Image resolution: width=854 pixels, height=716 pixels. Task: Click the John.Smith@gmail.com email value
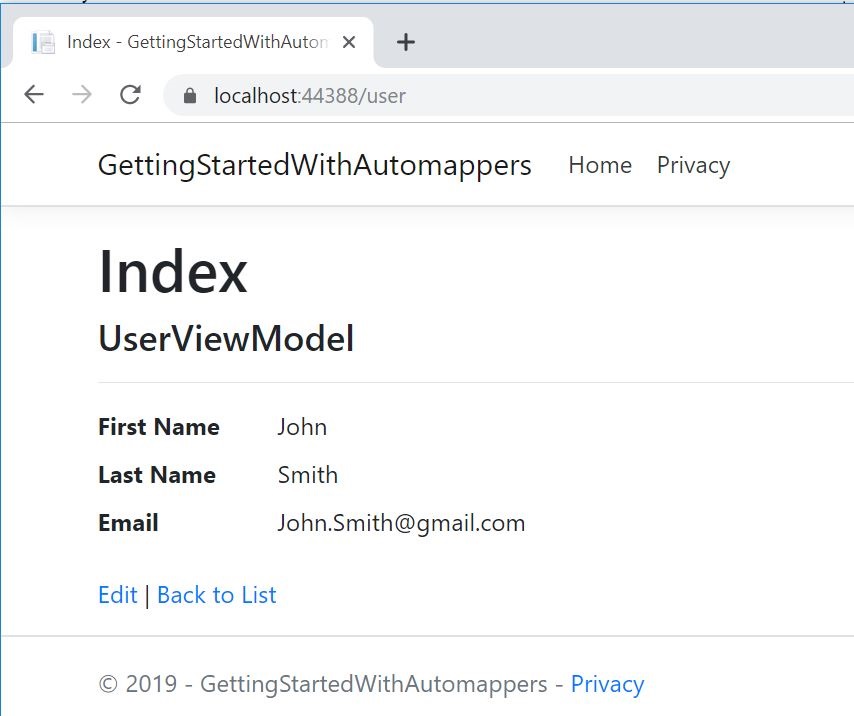click(401, 523)
